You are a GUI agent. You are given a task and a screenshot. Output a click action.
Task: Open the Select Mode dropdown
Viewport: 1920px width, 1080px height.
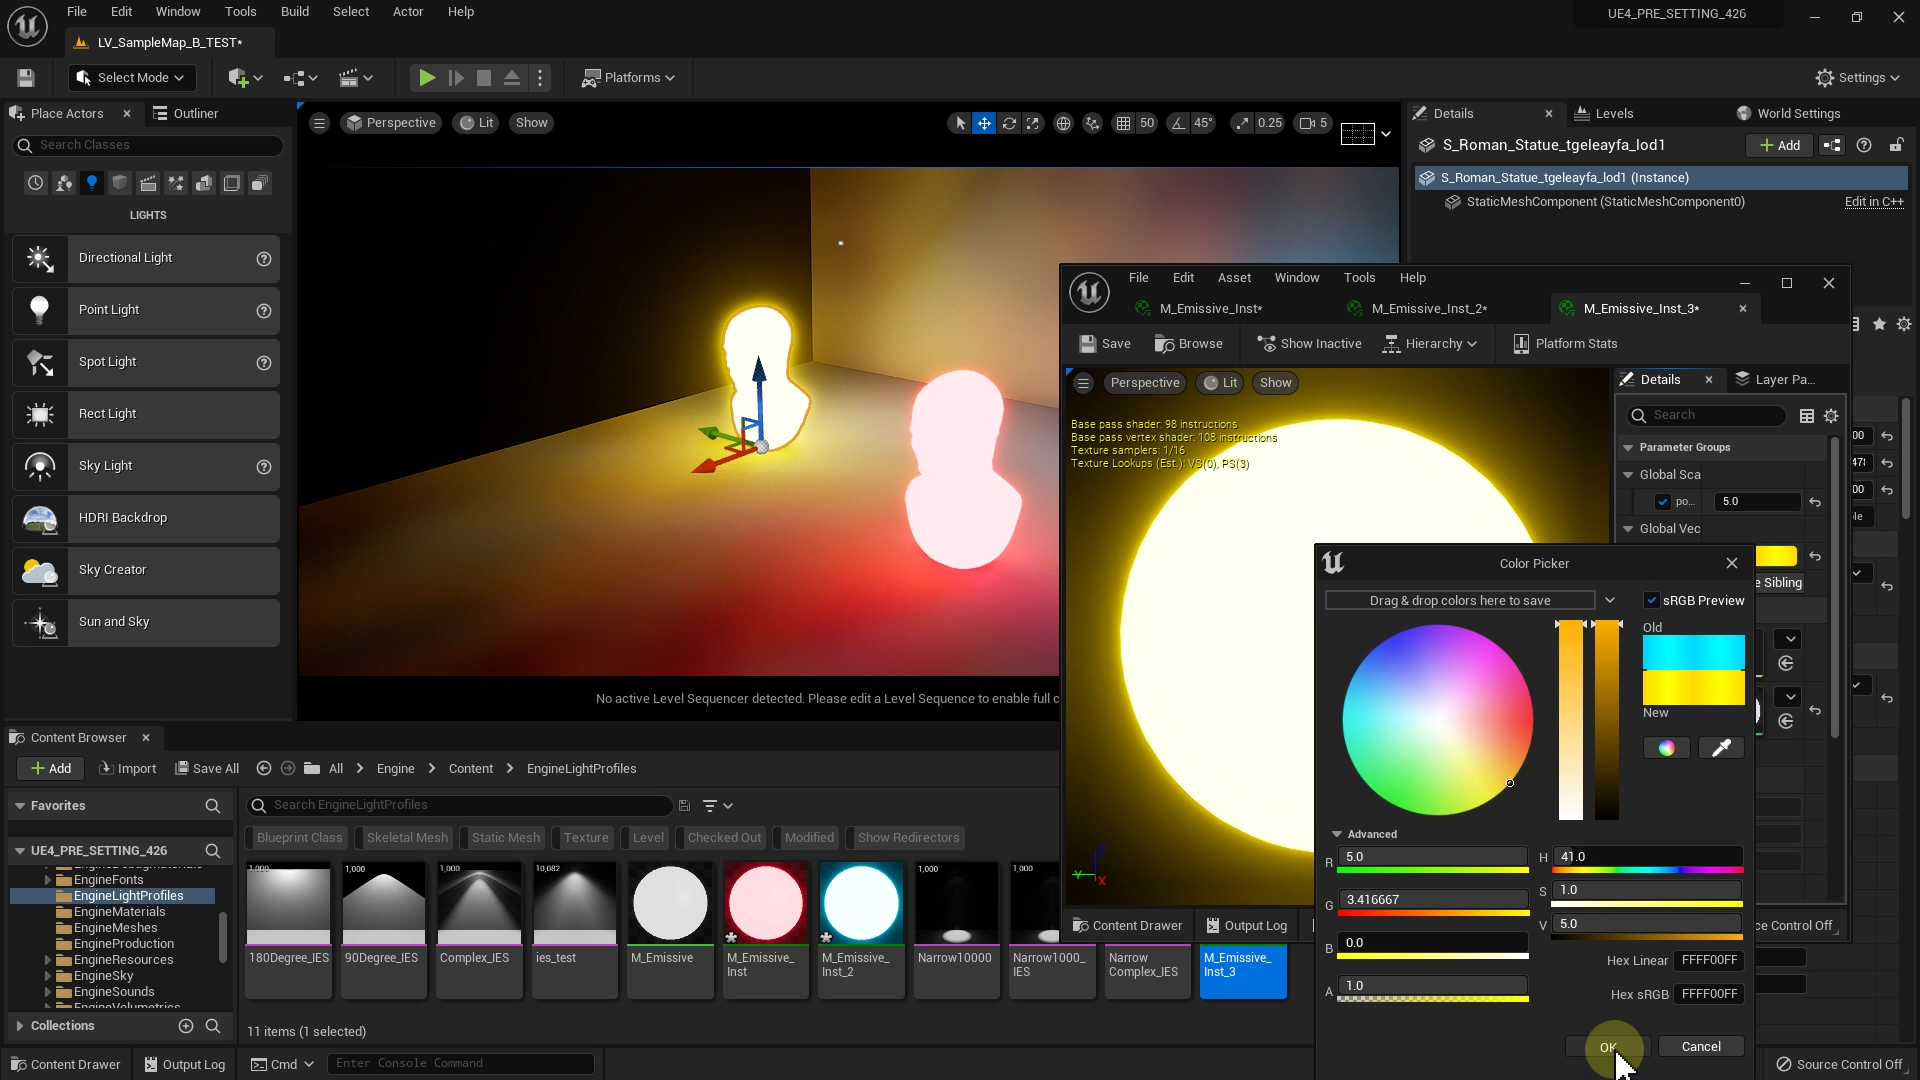click(x=131, y=78)
